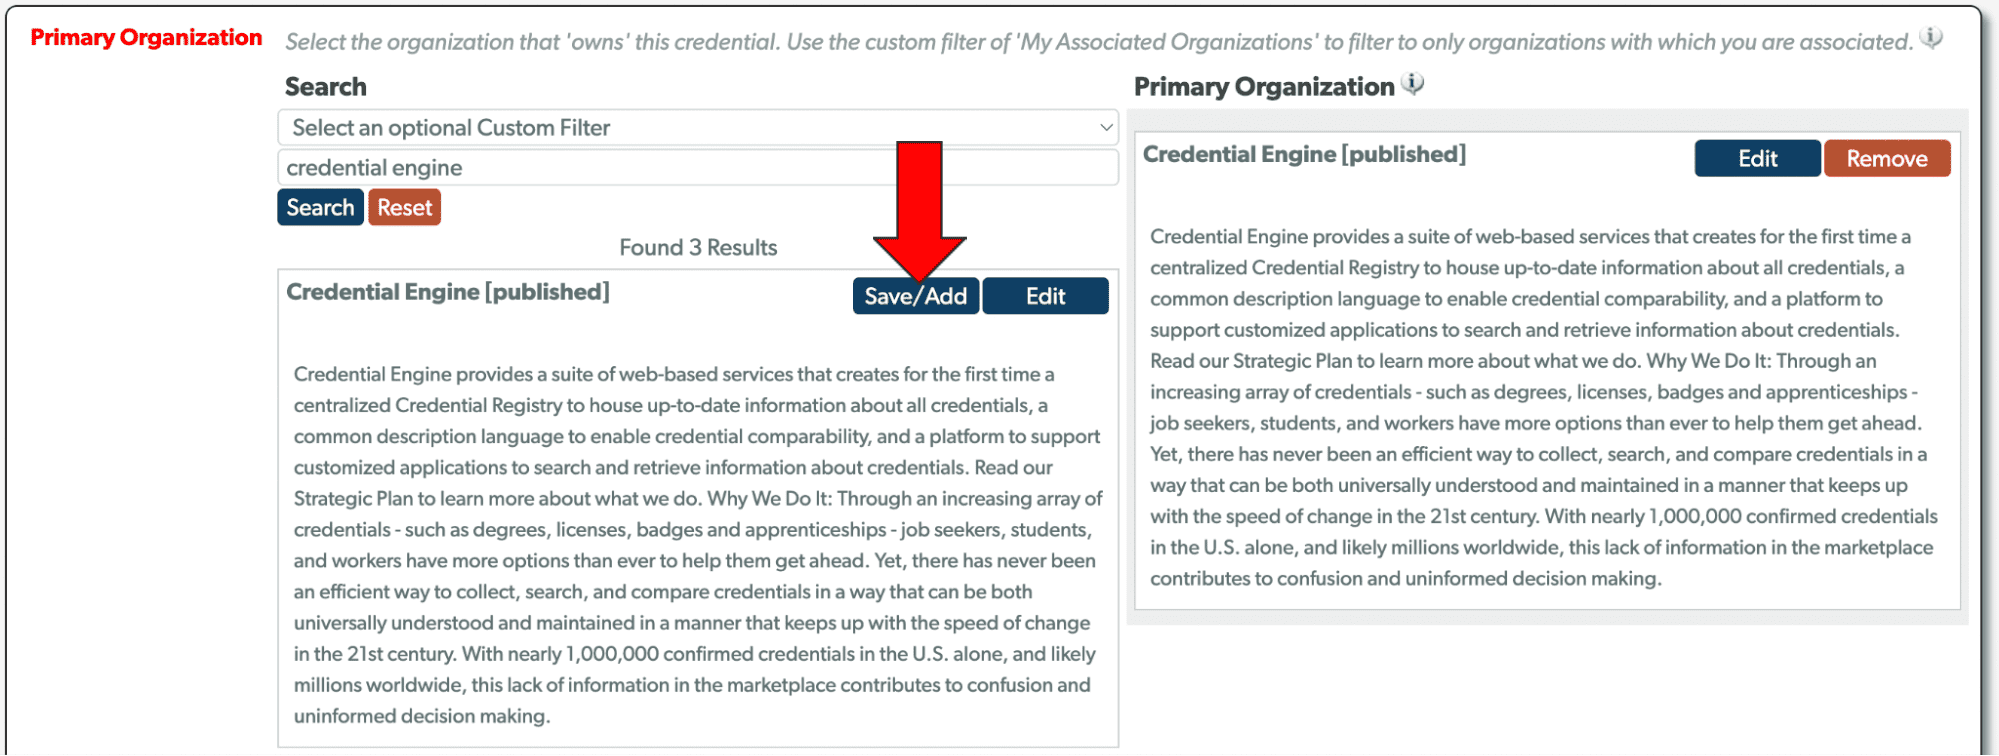Remove Credential Engine as Primary Organization
Viewport: 1999px width, 756px height.
click(1886, 157)
